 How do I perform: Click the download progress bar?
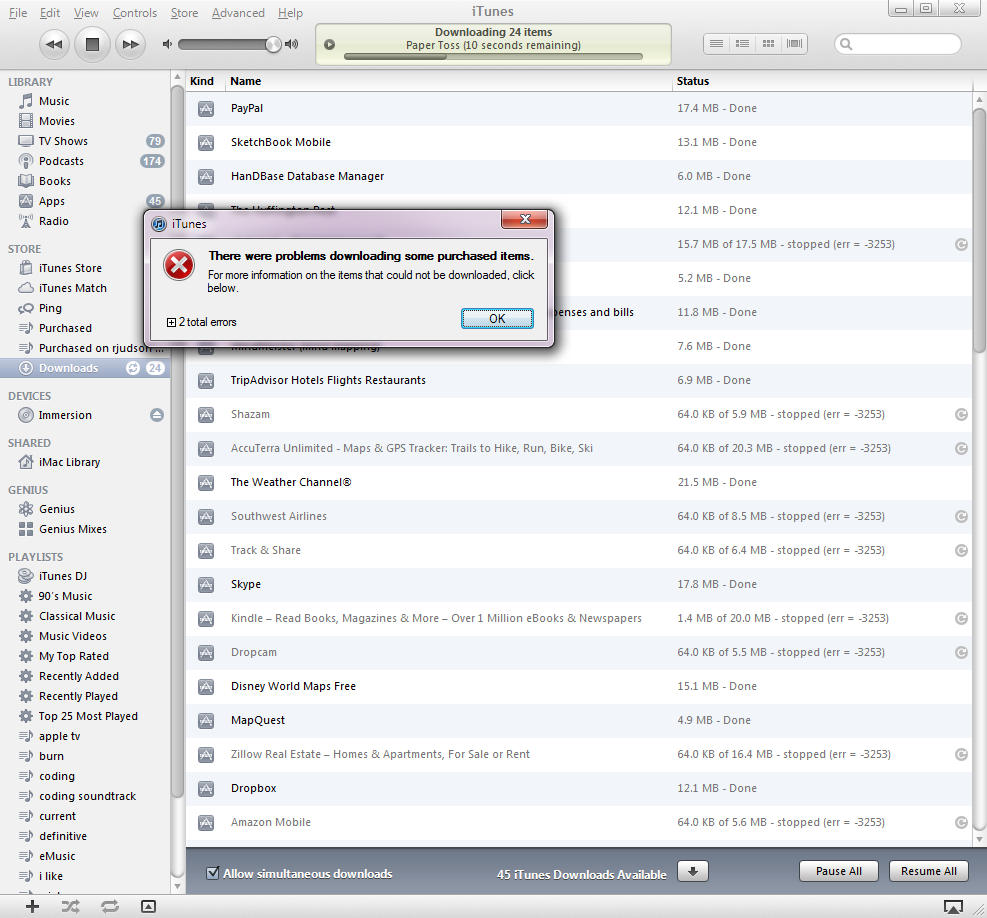coord(493,57)
